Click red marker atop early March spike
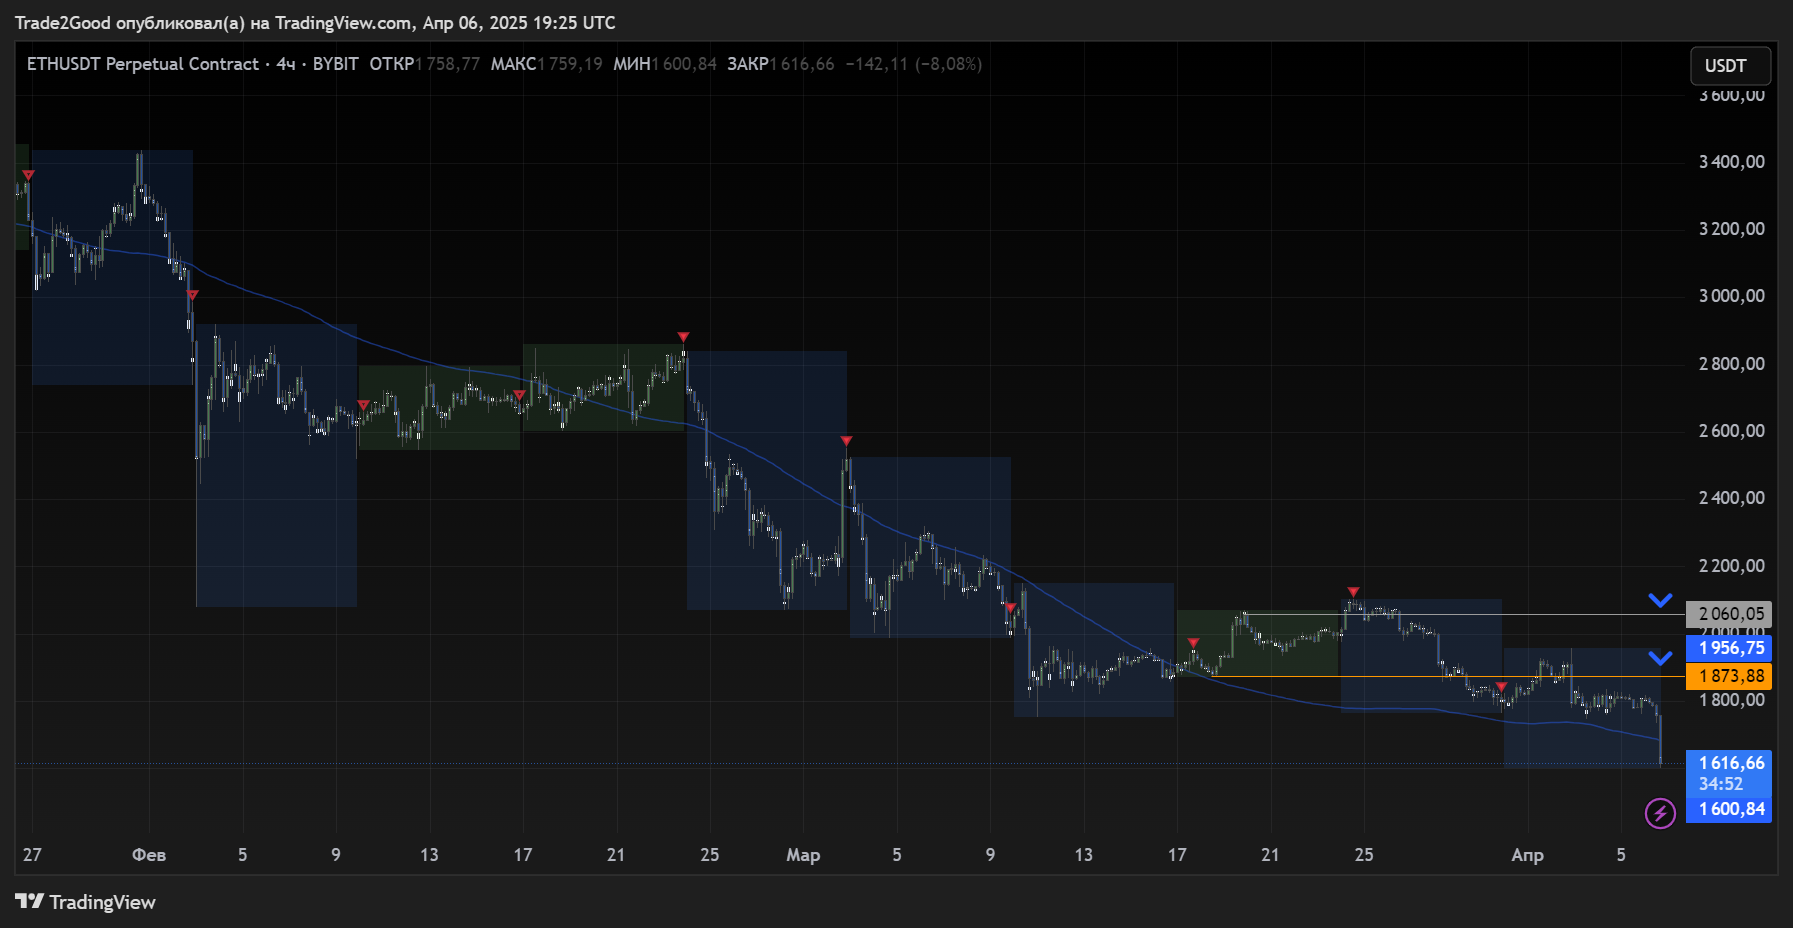The width and height of the screenshot is (1793, 928). coord(846,441)
